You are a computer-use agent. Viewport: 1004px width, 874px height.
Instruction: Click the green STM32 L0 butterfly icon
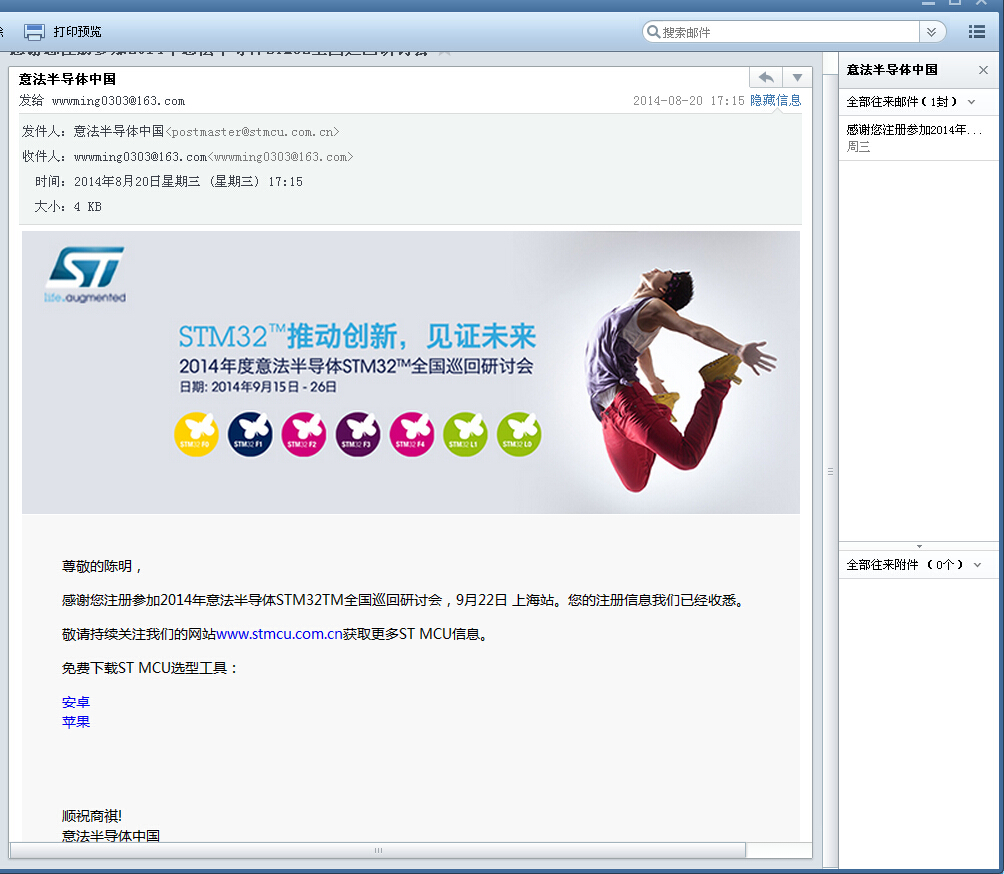[x=519, y=434]
